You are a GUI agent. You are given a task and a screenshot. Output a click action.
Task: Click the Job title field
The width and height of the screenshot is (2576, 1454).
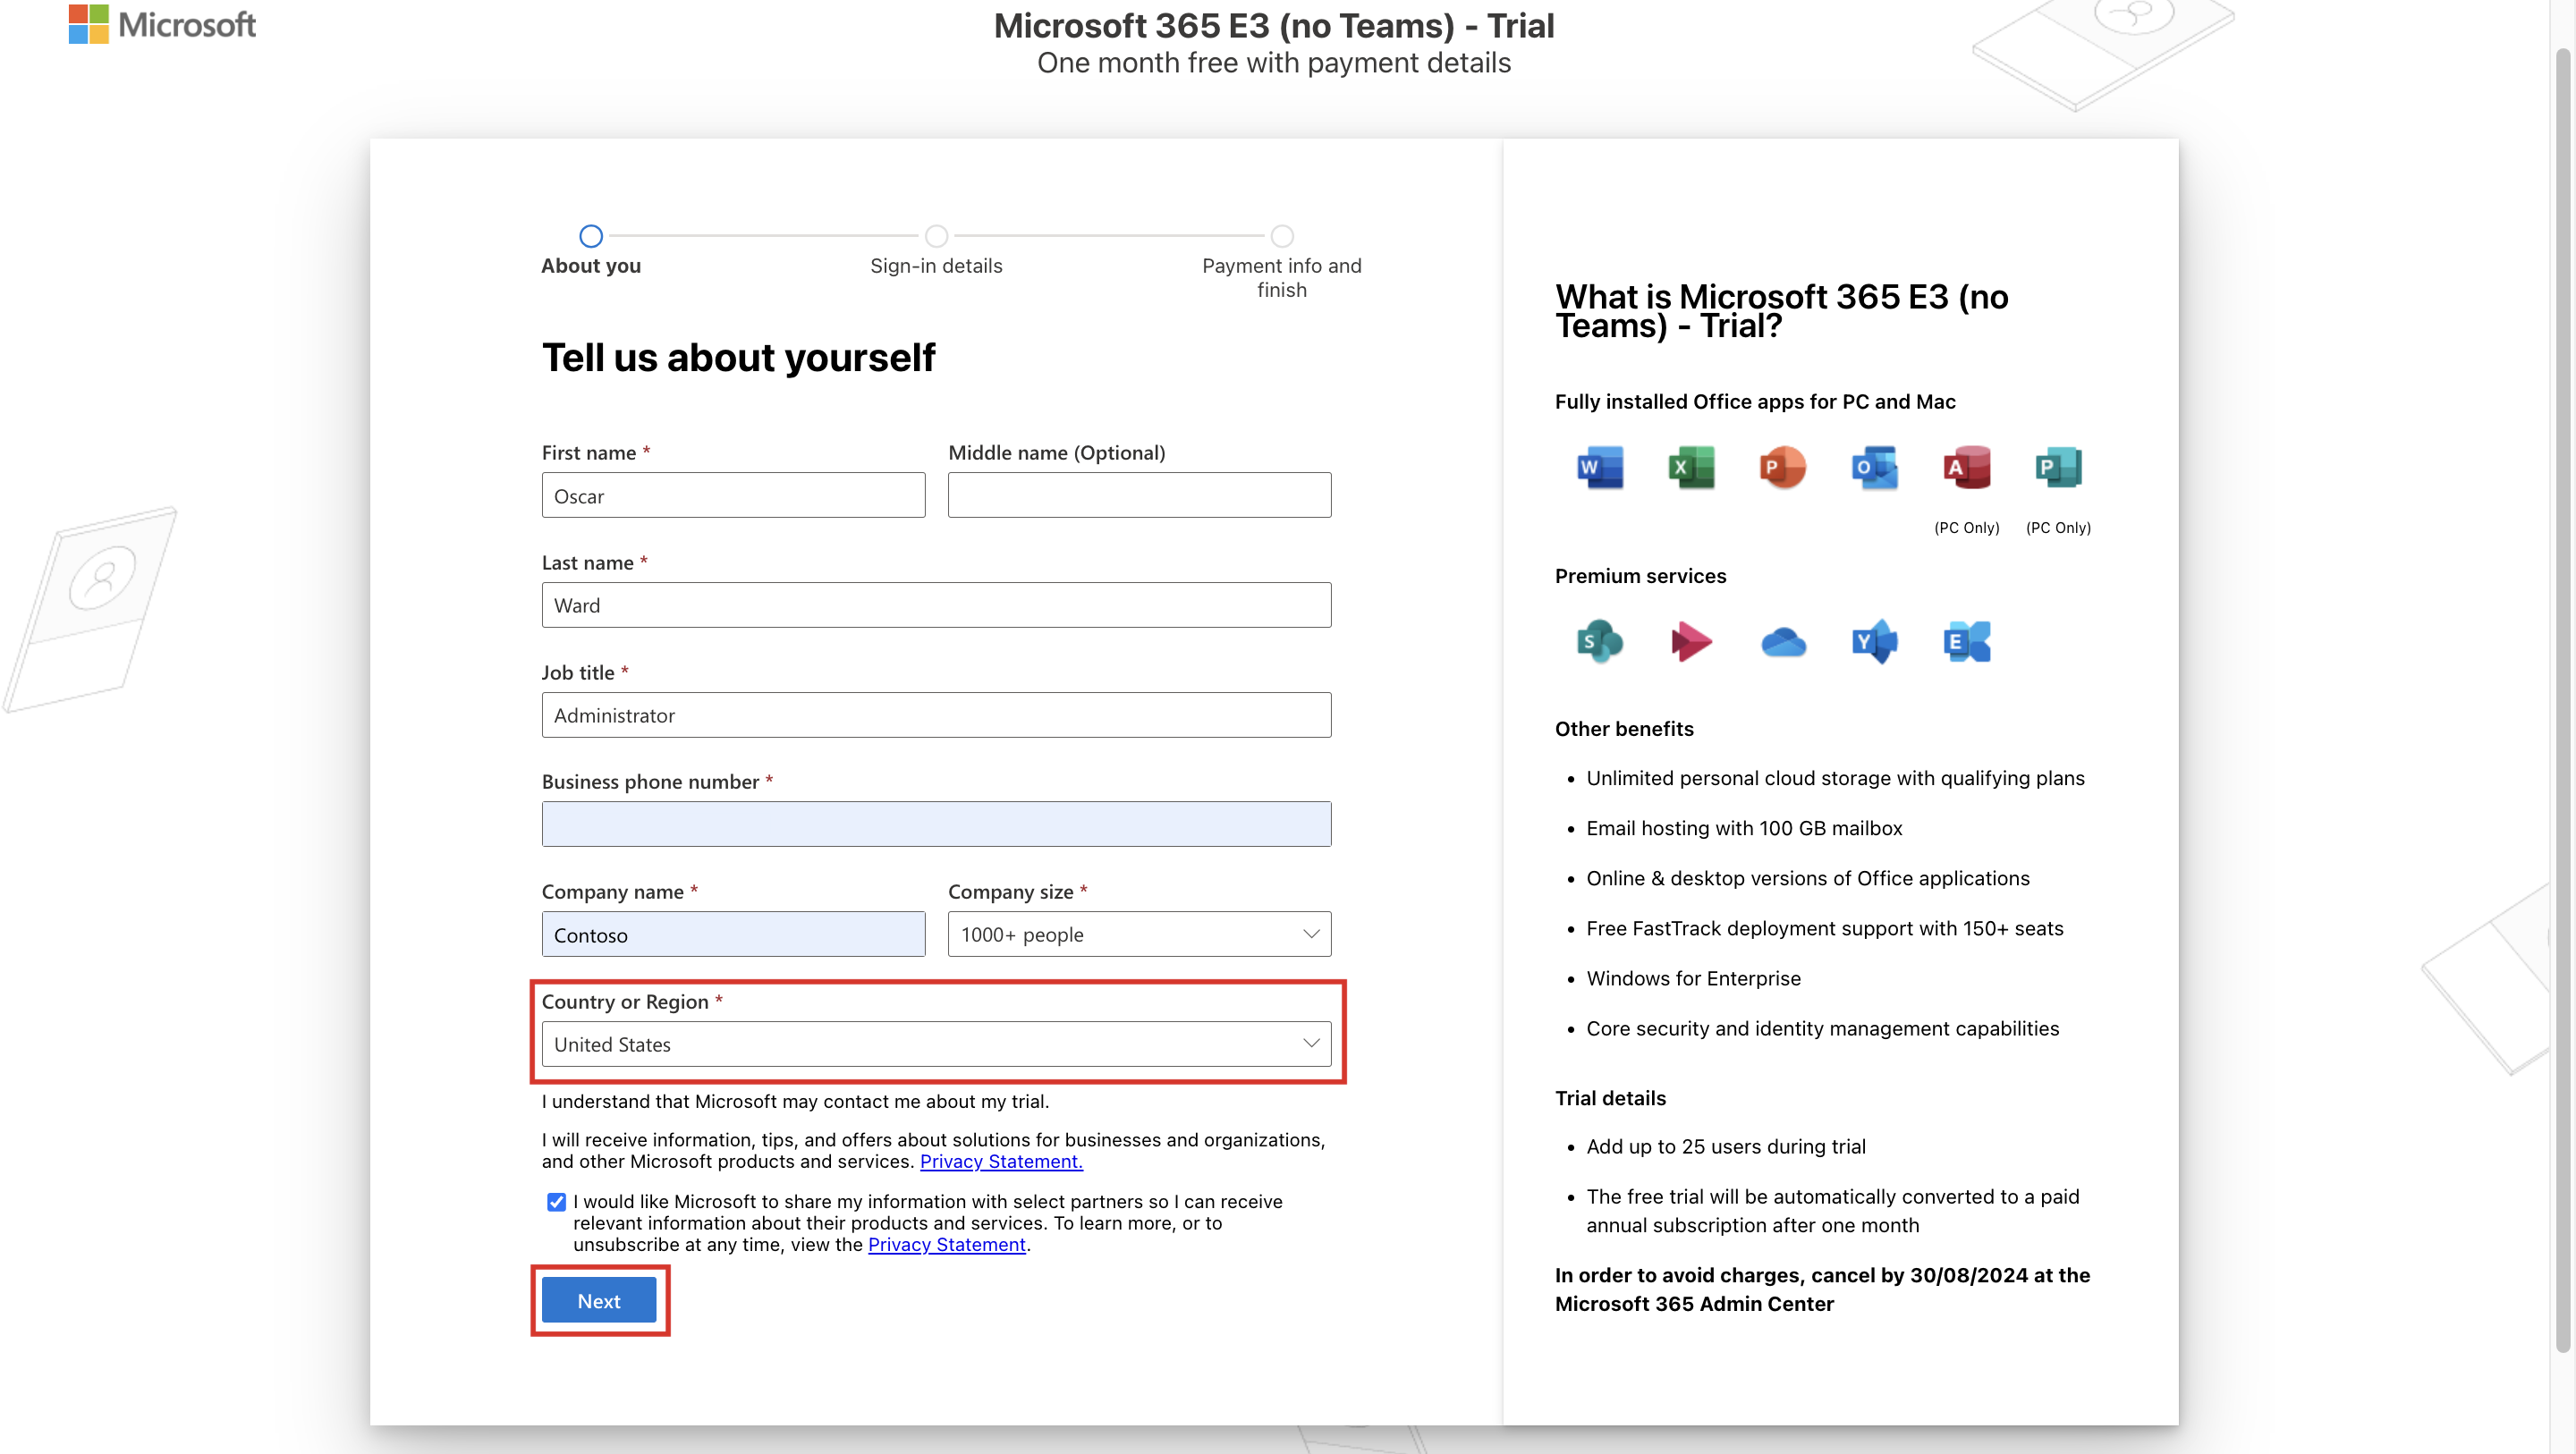coord(936,715)
